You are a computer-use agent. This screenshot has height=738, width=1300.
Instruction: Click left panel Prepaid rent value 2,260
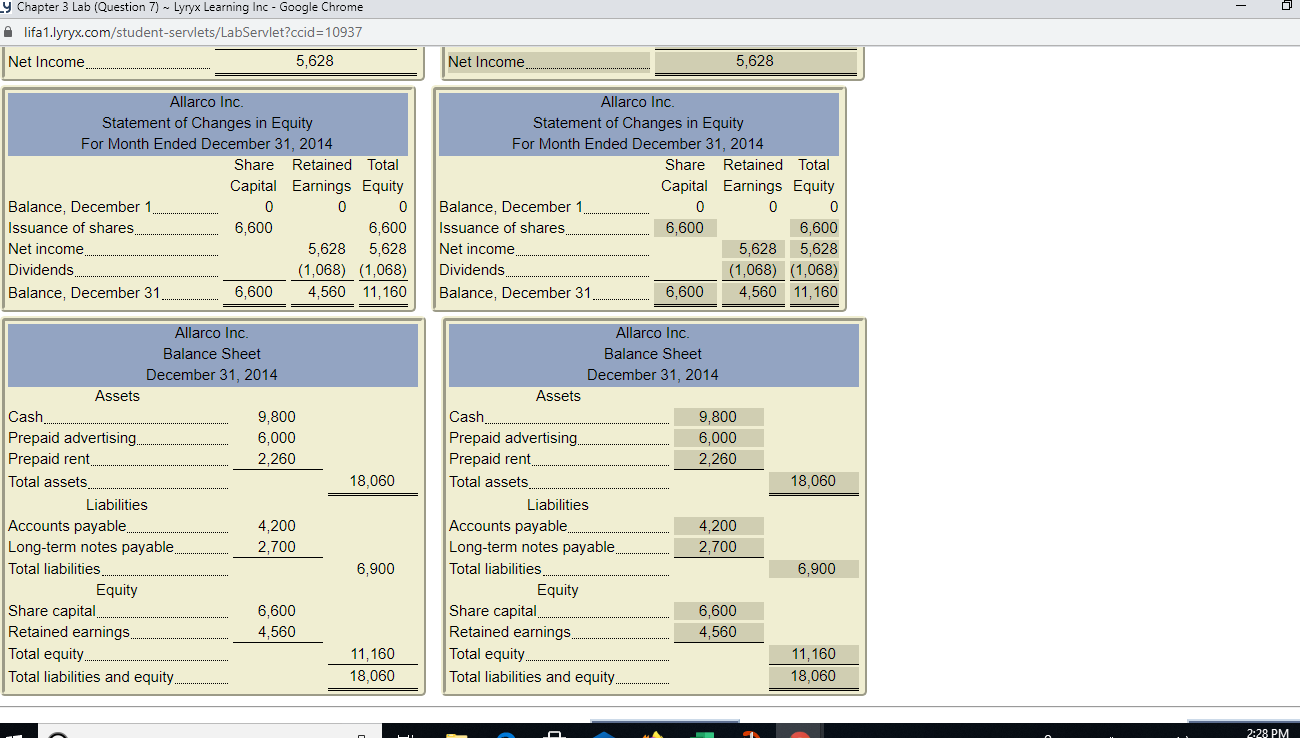pos(277,459)
